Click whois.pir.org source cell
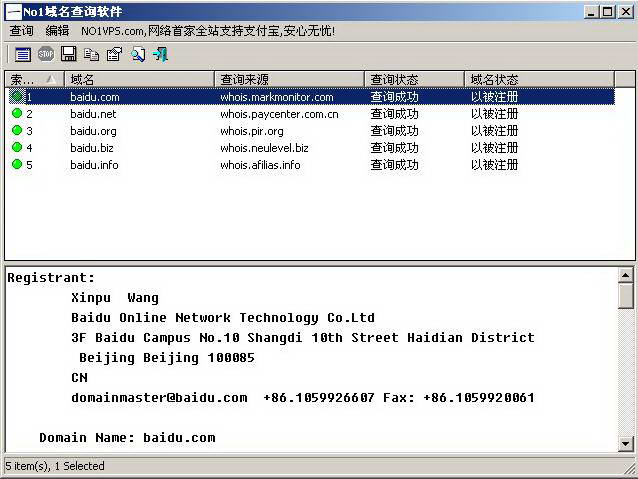The width and height of the screenshot is (638, 479). coord(252,131)
